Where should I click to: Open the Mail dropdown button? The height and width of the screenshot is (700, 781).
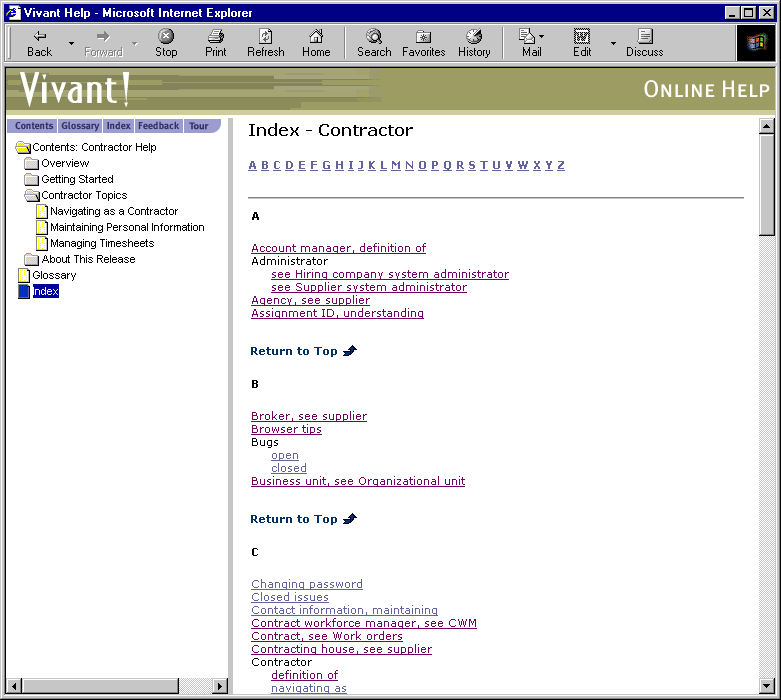point(532,43)
